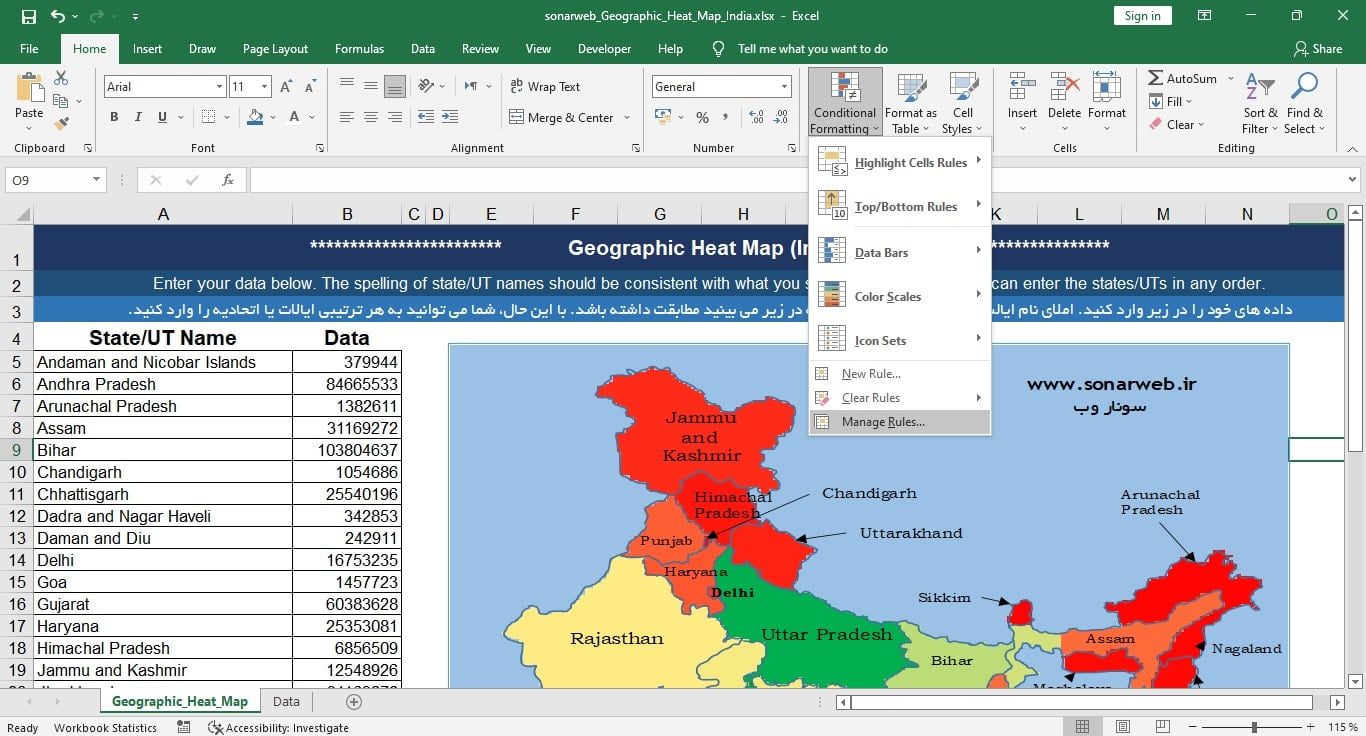Toggle Normal view in status bar

[1083, 727]
